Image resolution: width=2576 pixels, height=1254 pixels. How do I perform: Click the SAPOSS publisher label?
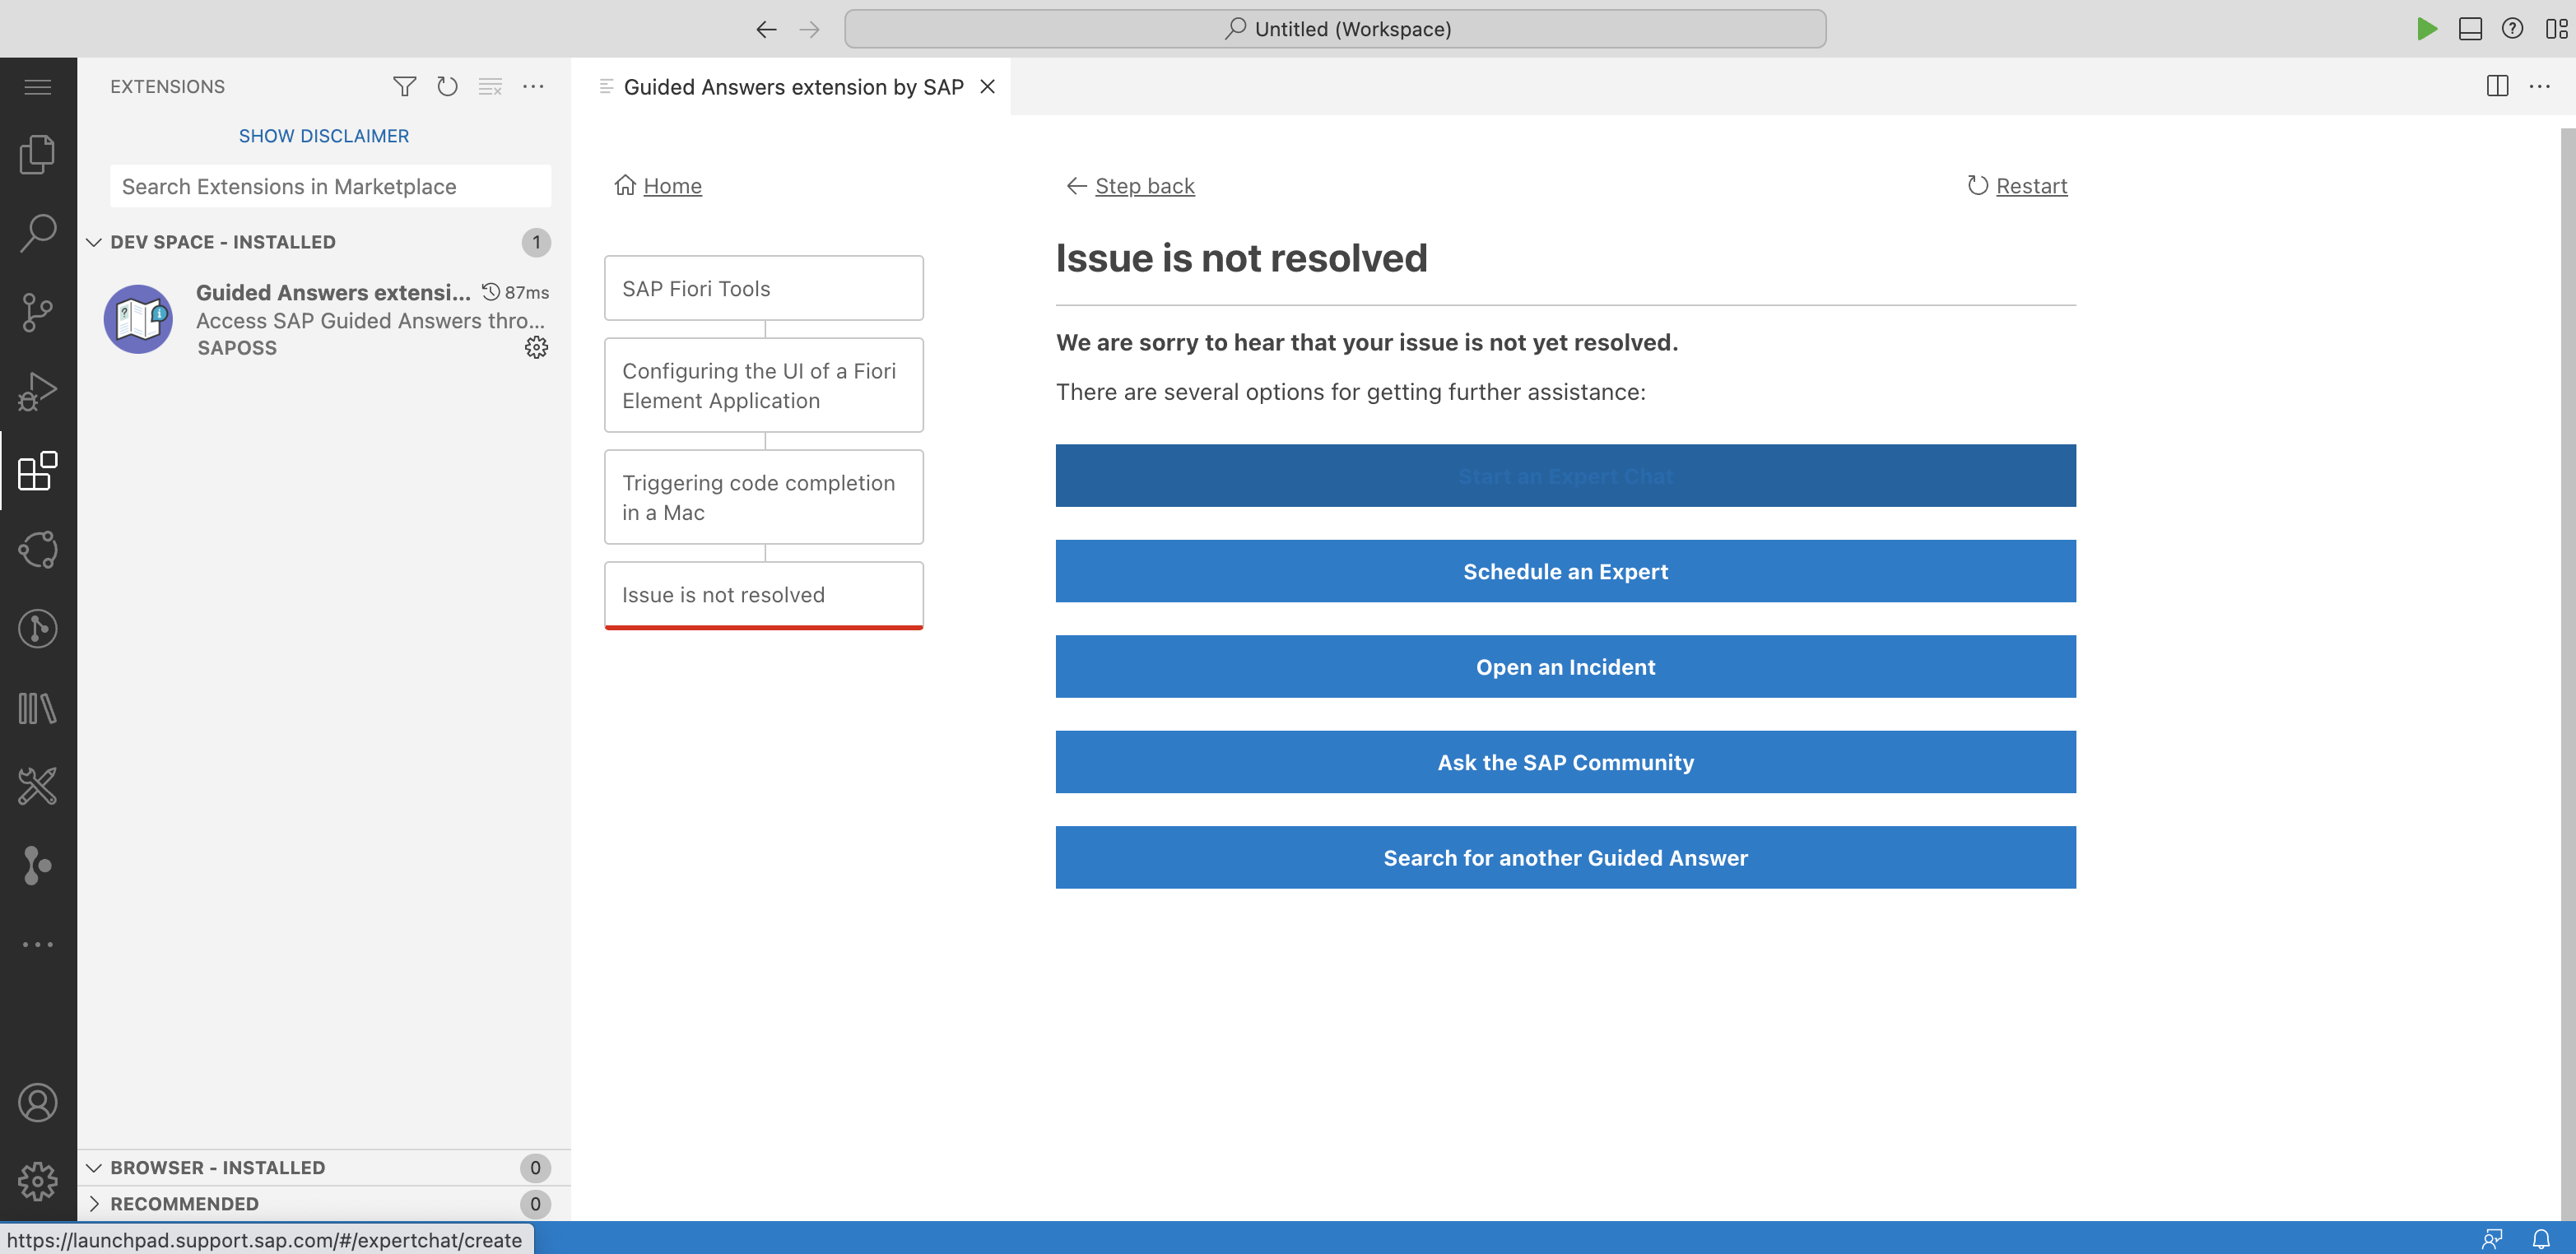[237, 348]
